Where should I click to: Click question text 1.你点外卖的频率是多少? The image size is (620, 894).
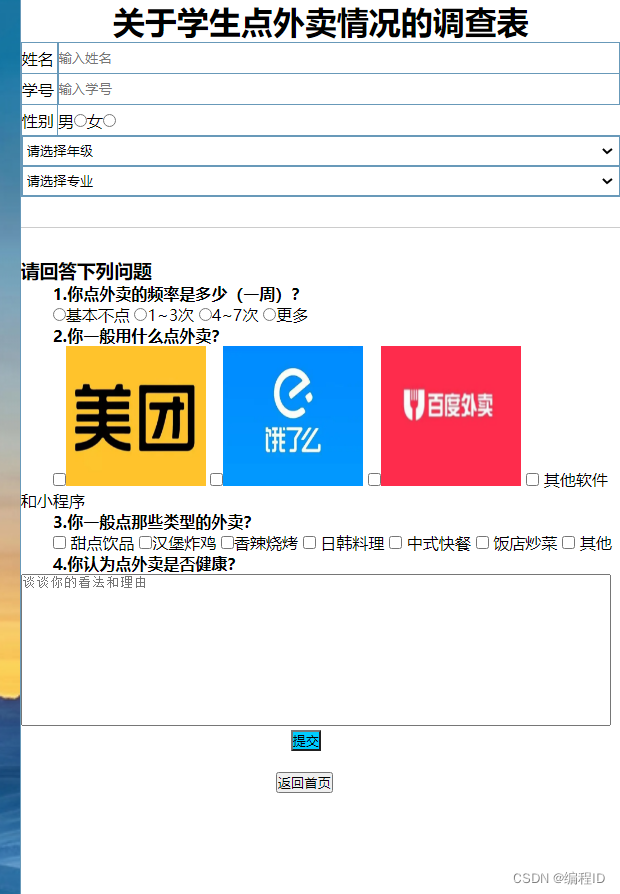(x=176, y=294)
